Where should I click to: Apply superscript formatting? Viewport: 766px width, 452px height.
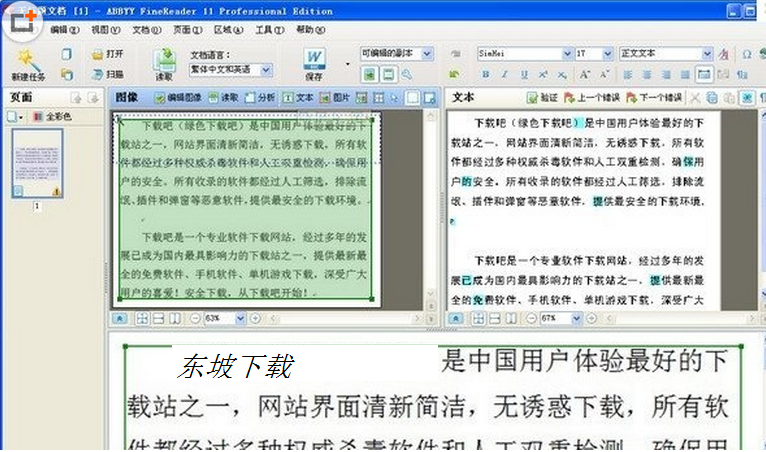tap(543, 74)
